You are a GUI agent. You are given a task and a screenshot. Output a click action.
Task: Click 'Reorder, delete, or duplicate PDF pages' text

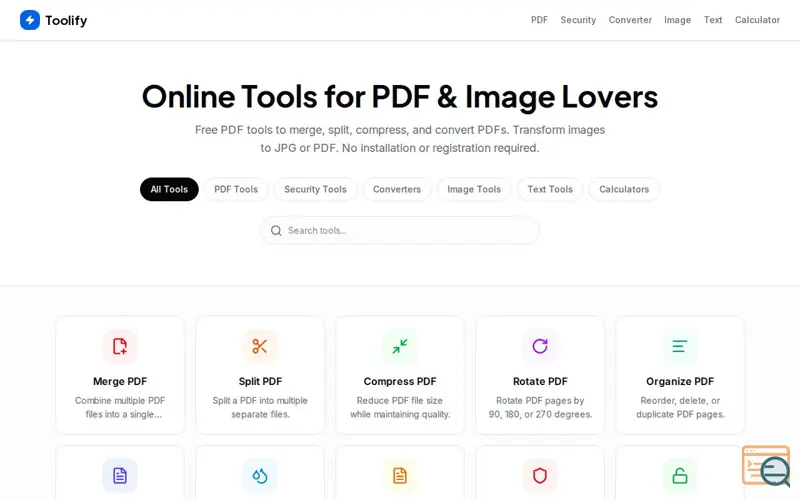click(680, 407)
